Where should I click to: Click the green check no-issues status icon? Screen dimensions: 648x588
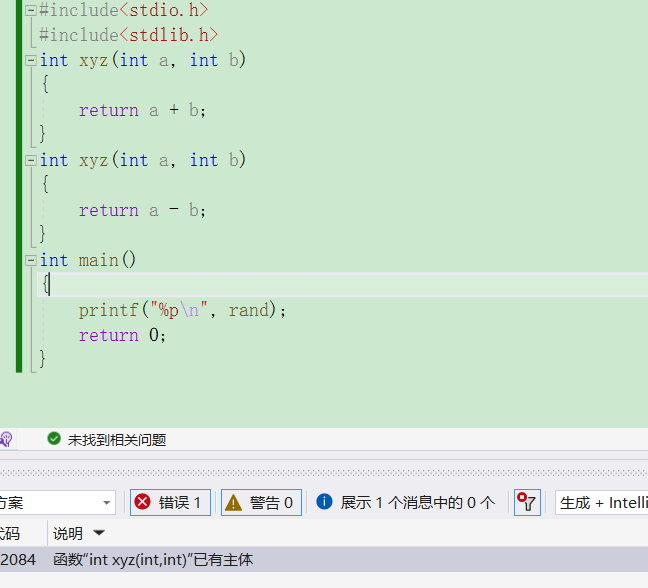coord(54,439)
